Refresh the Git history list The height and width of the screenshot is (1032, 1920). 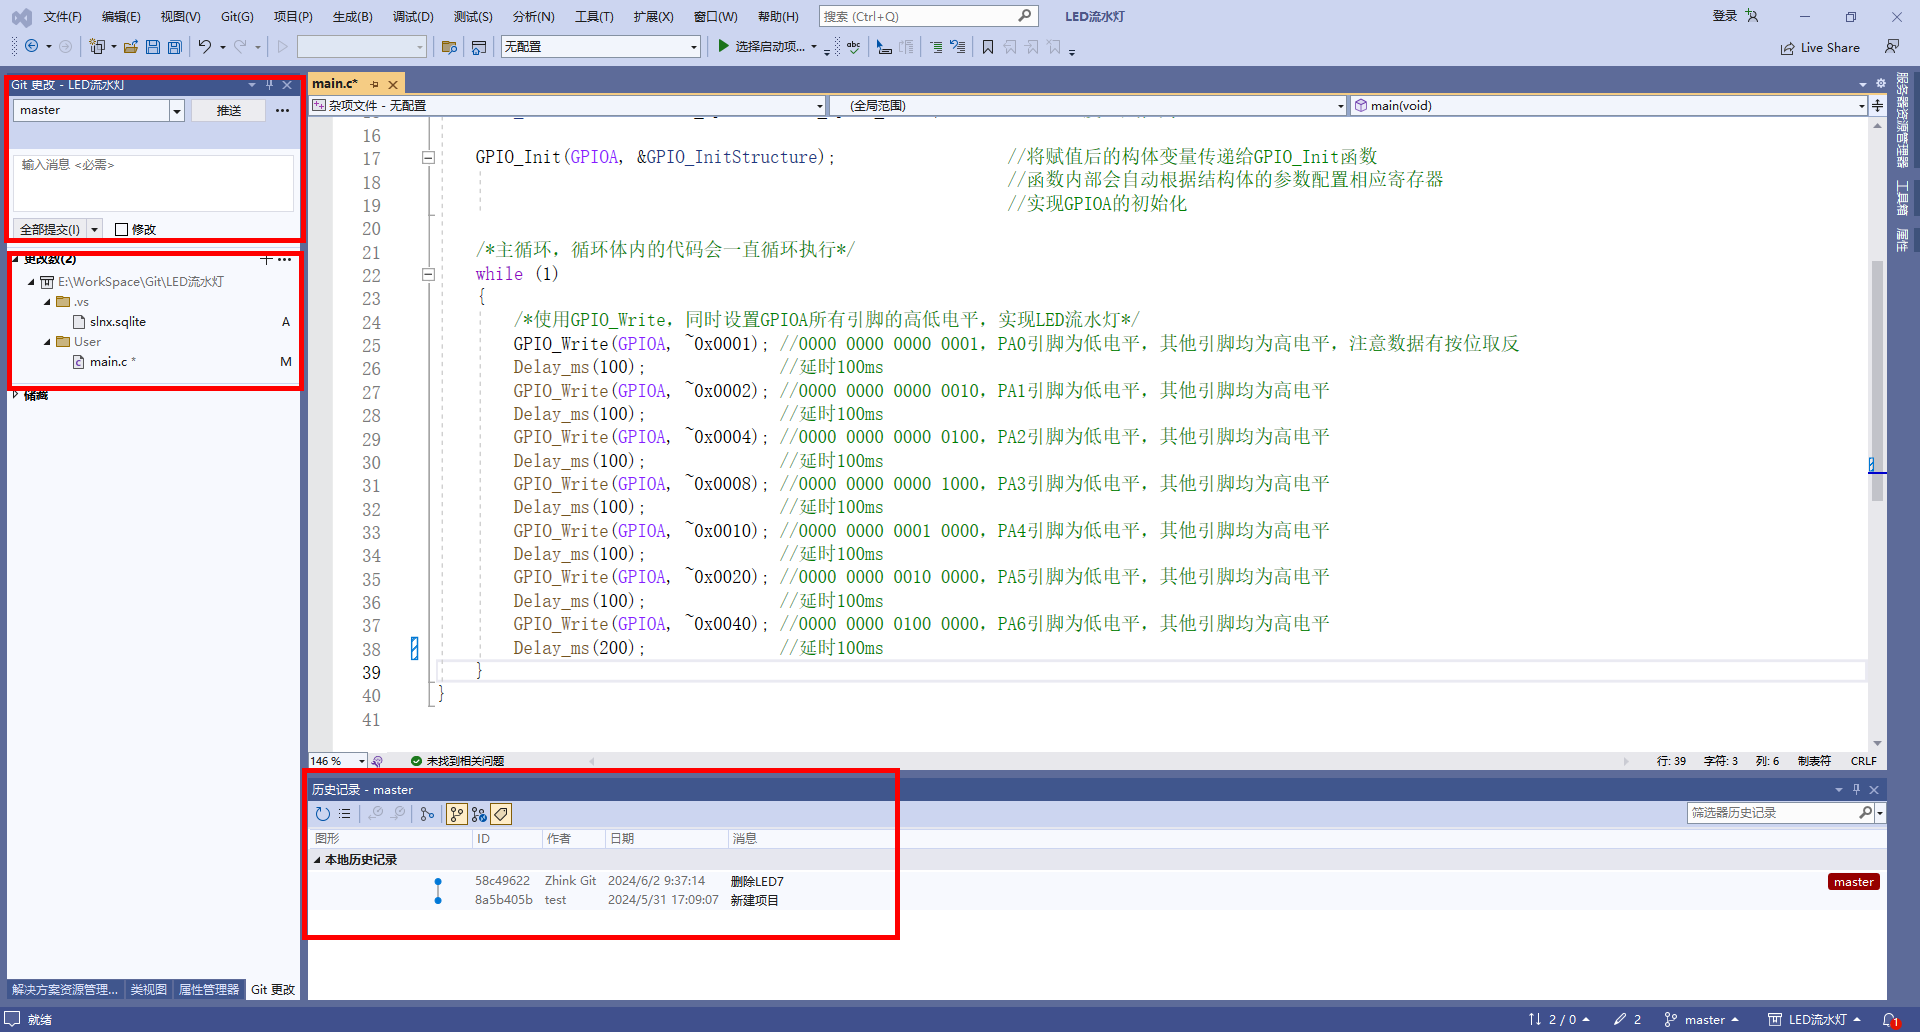(x=322, y=814)
